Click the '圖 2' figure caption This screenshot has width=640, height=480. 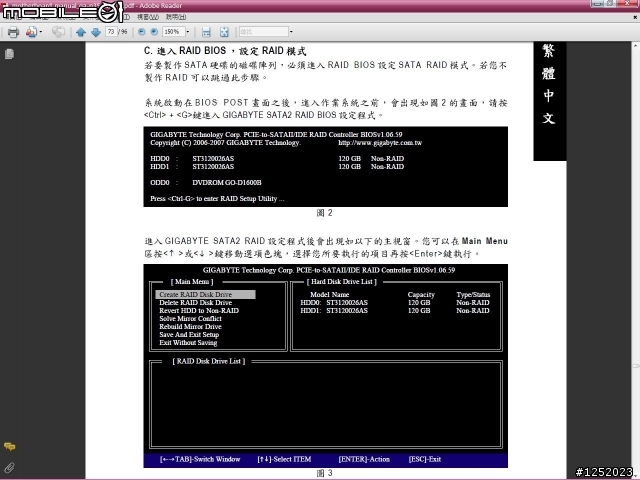[x=324, y=213]
